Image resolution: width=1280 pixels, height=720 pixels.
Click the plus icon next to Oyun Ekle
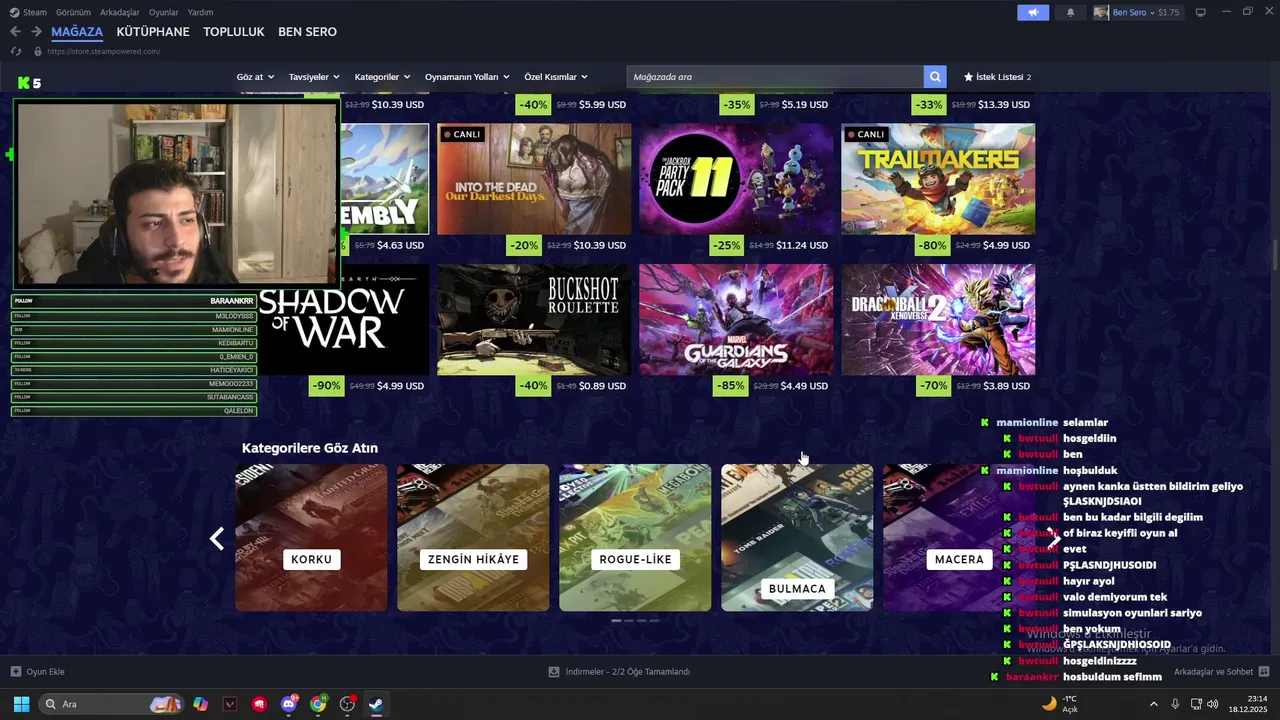15,672
